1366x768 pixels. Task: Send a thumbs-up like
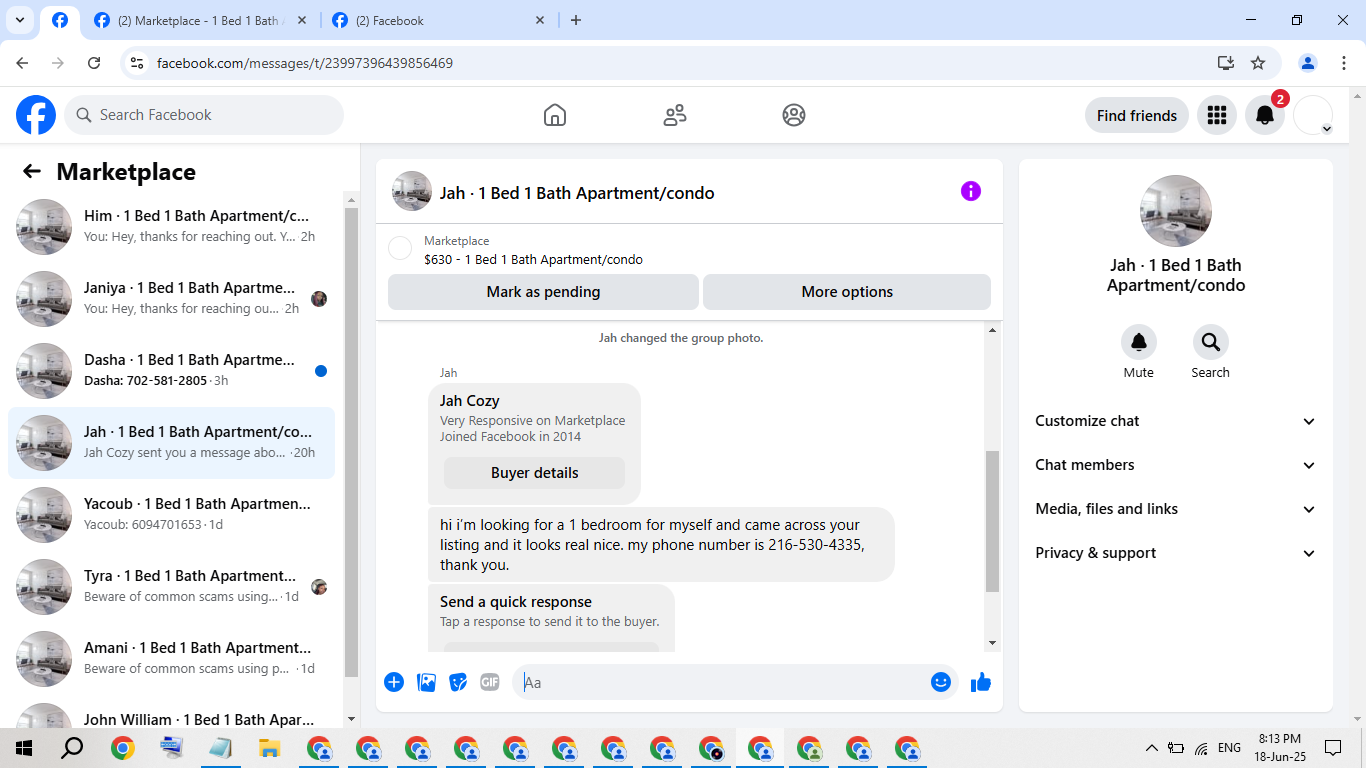981,682
